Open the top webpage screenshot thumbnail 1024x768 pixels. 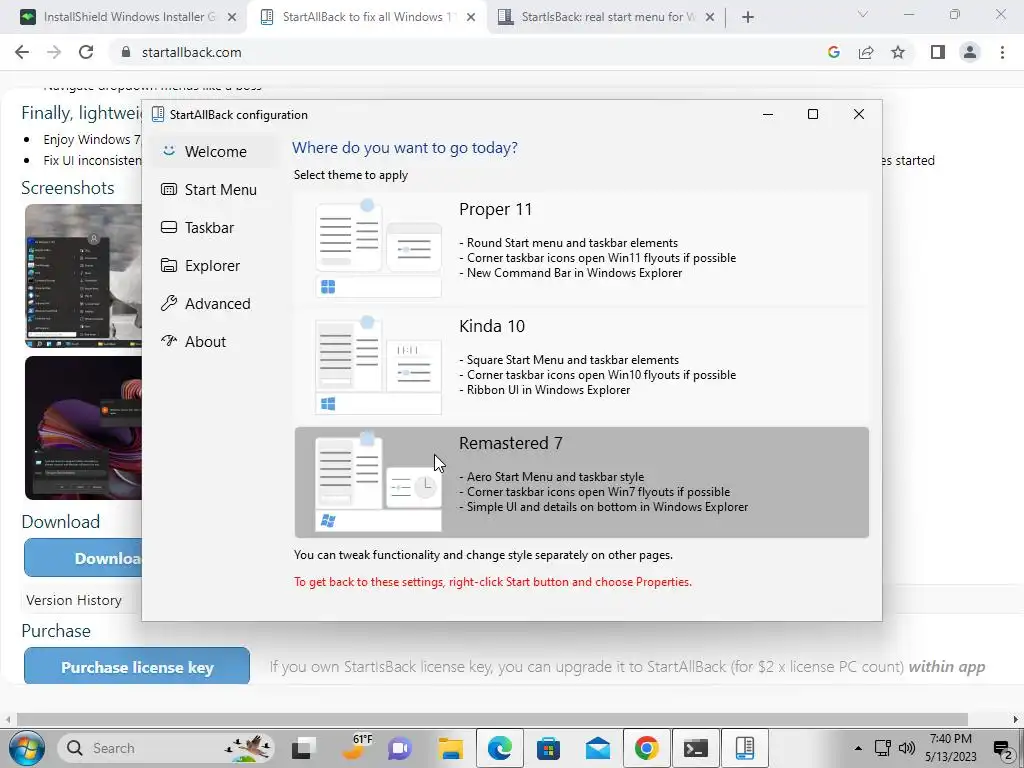coord(84,276)
